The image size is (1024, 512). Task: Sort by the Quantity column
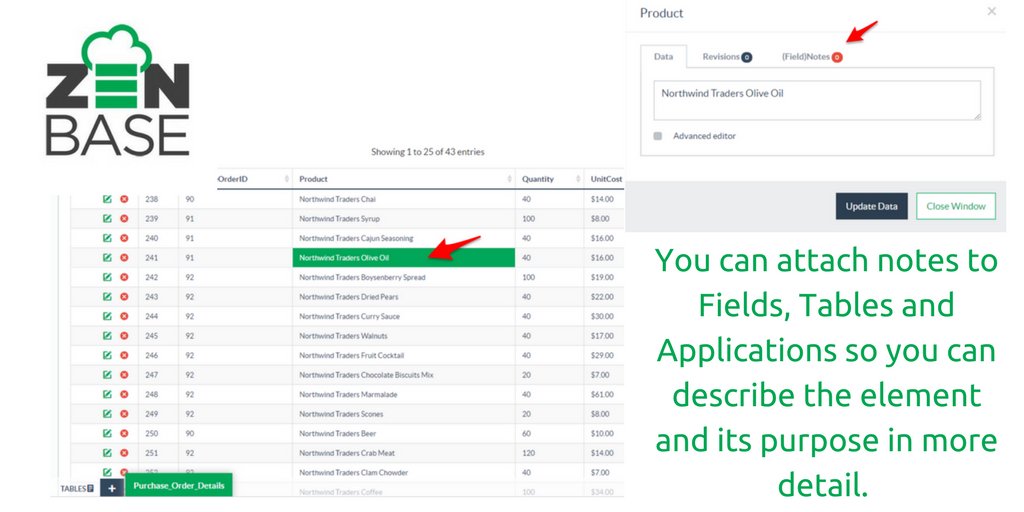[550, 178]
